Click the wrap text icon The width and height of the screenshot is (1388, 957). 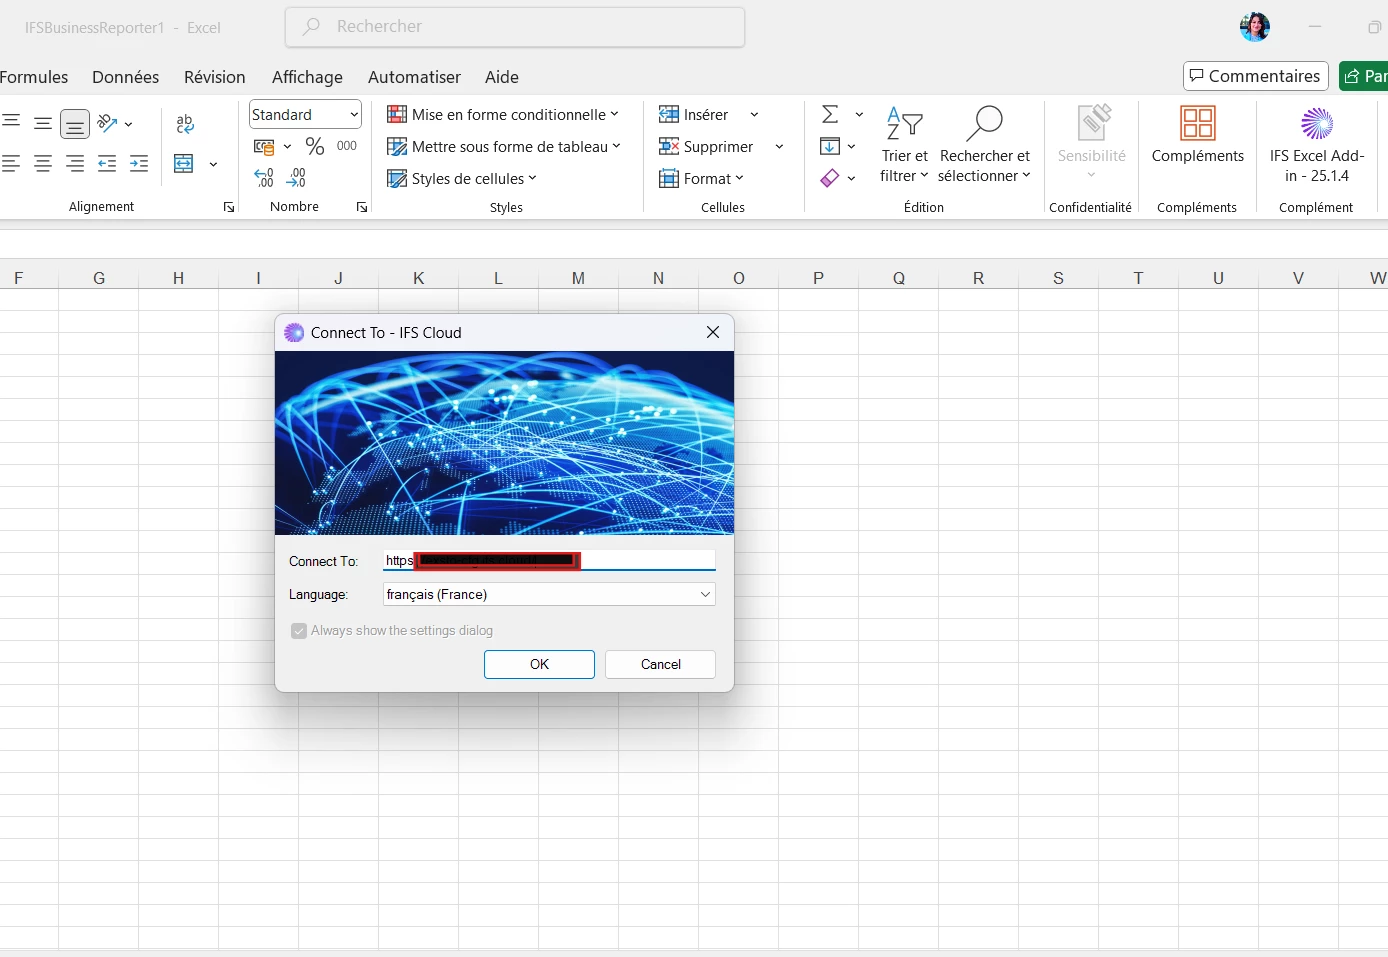pos(185,124)
